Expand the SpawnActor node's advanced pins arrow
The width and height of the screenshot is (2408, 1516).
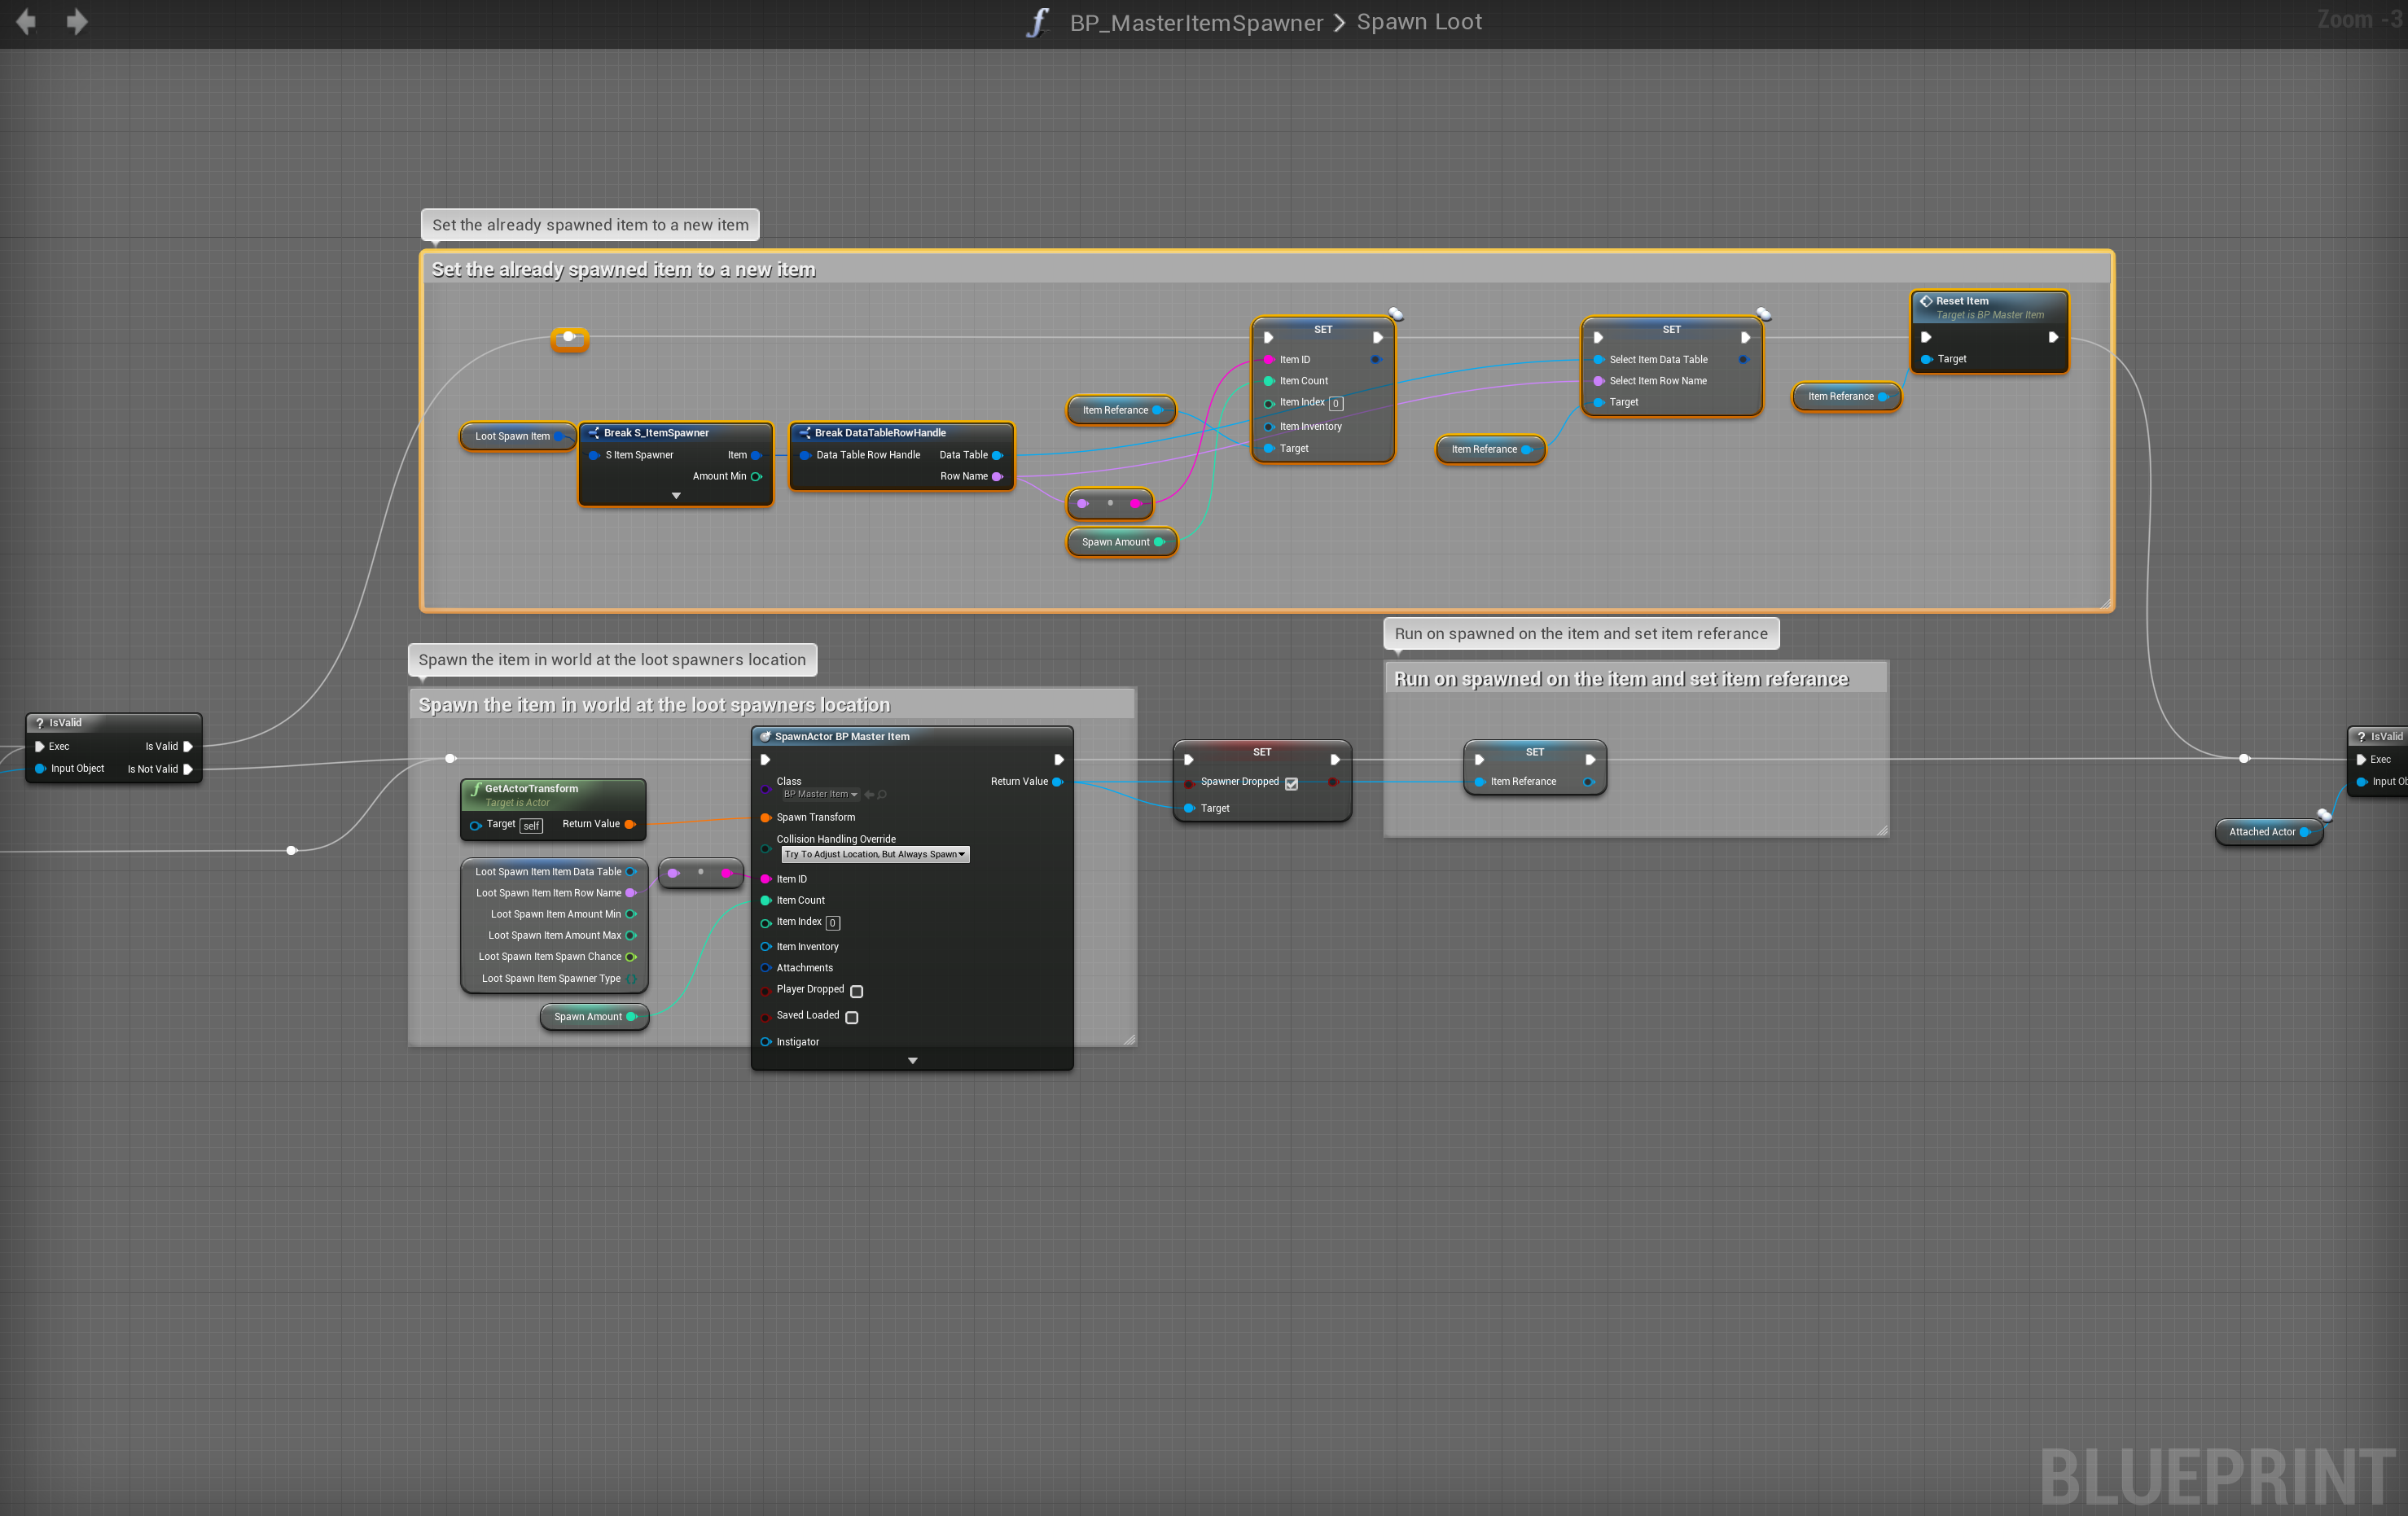912,1061
